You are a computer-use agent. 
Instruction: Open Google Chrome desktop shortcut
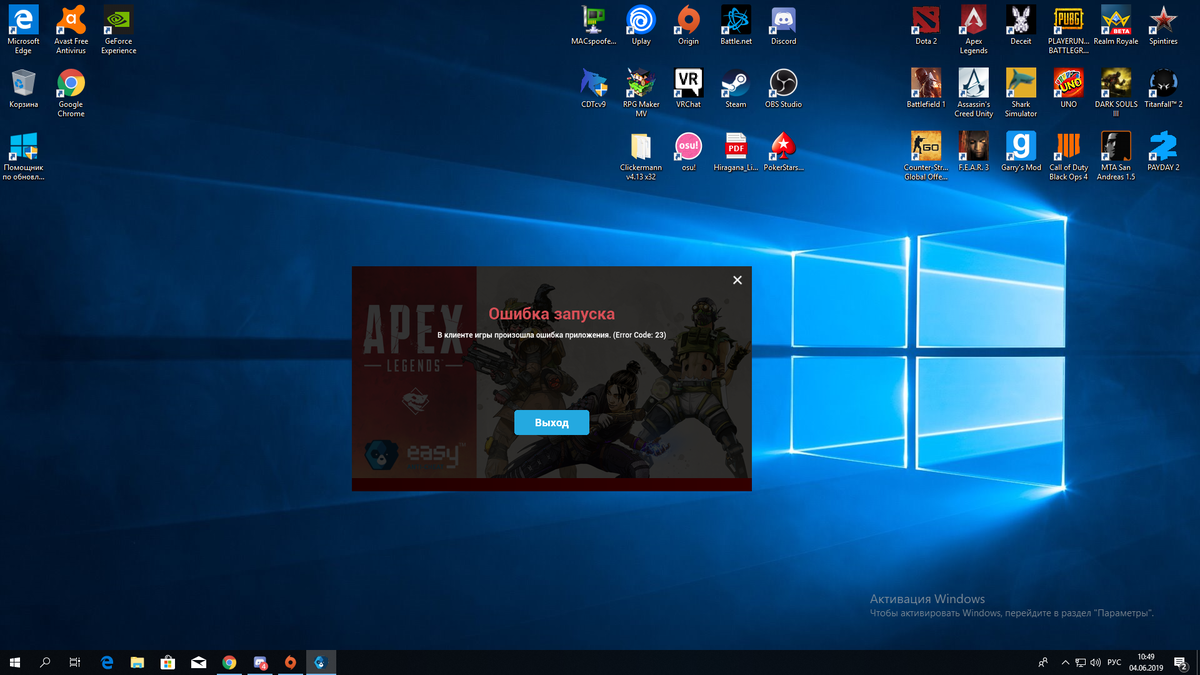pos(71,93)
